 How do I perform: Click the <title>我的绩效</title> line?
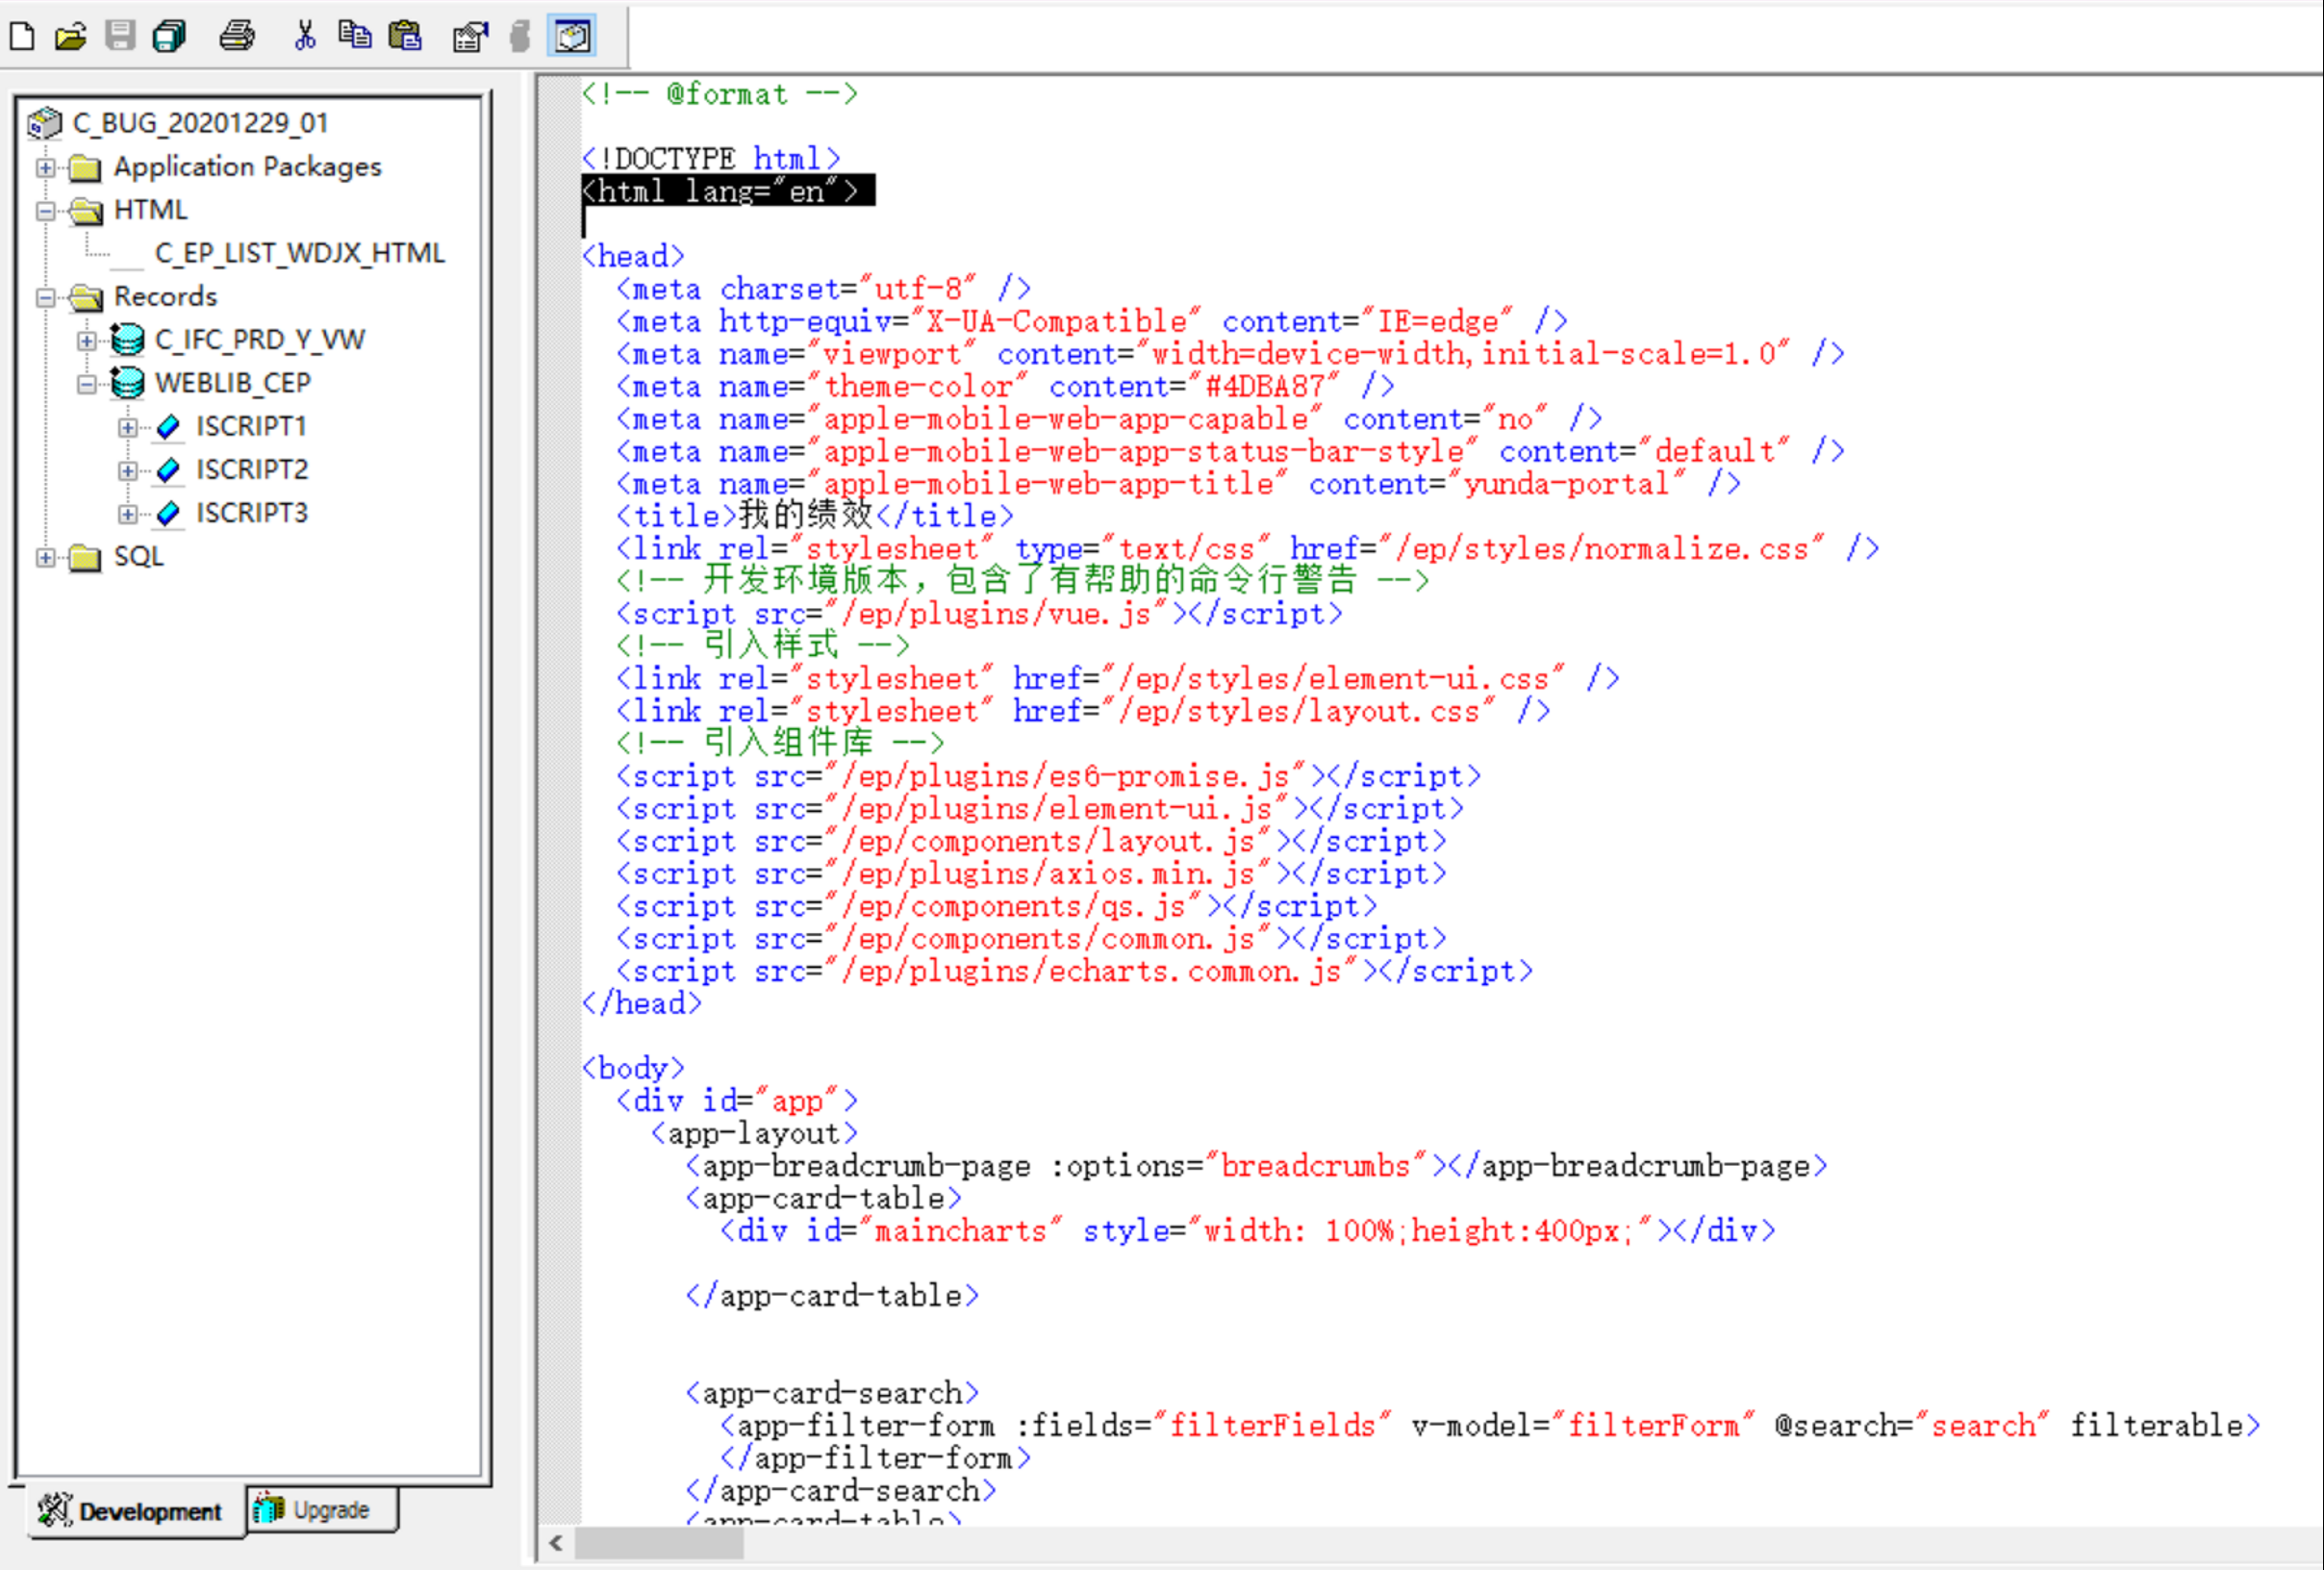click(x=815, y=516)
